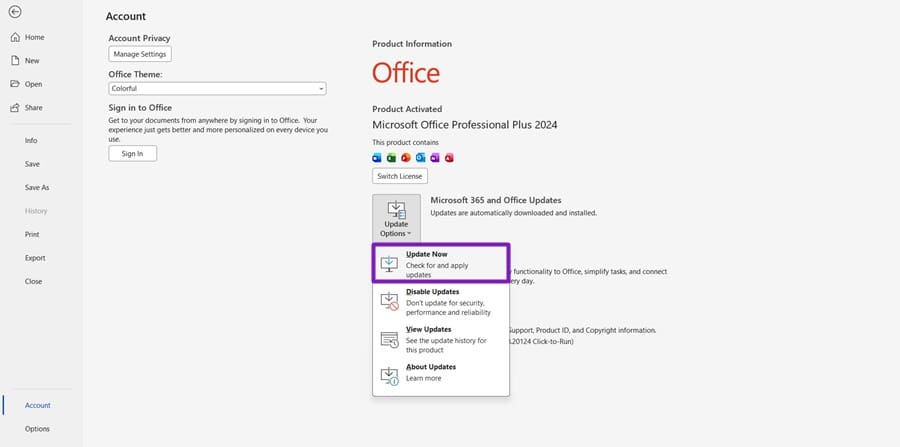Click the Switch License button
This screenshot has width=900, height=447.
tap(399, 176)
